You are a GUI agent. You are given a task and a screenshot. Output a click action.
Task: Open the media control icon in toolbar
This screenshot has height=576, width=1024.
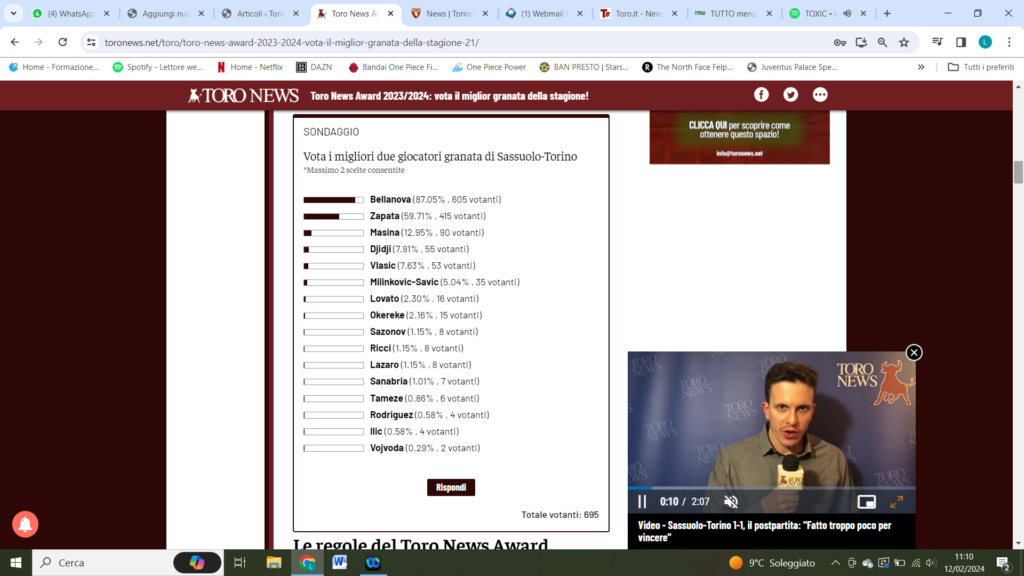(937, 42)
